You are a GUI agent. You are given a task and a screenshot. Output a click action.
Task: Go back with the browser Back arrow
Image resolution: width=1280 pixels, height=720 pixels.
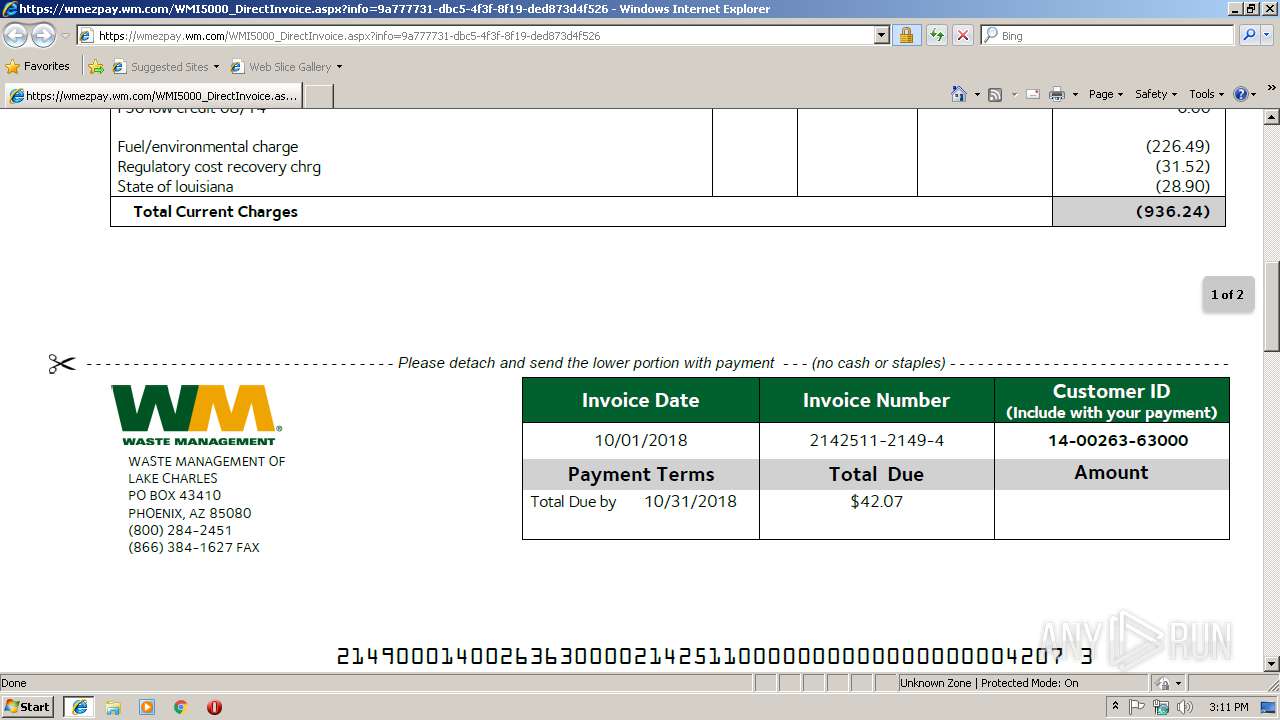click(x=15, y=35)
